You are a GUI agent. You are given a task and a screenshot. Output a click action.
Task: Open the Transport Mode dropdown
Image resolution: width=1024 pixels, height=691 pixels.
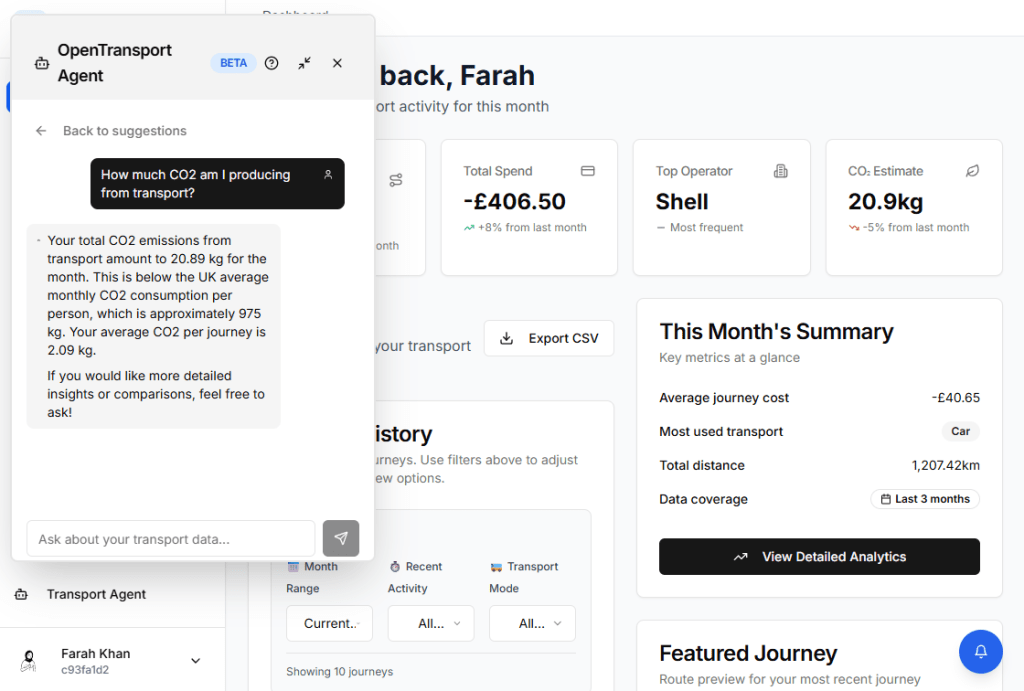[532, 623]
